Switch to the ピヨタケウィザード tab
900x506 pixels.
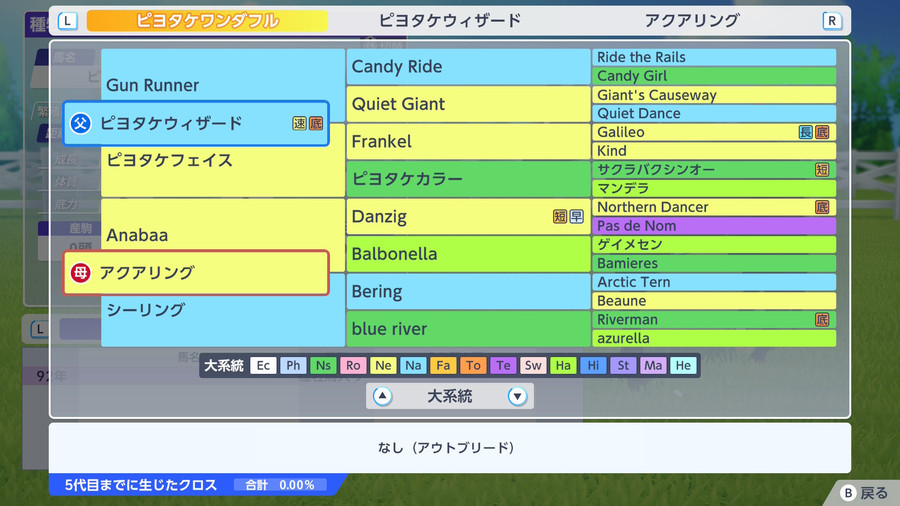click(450, 21)
